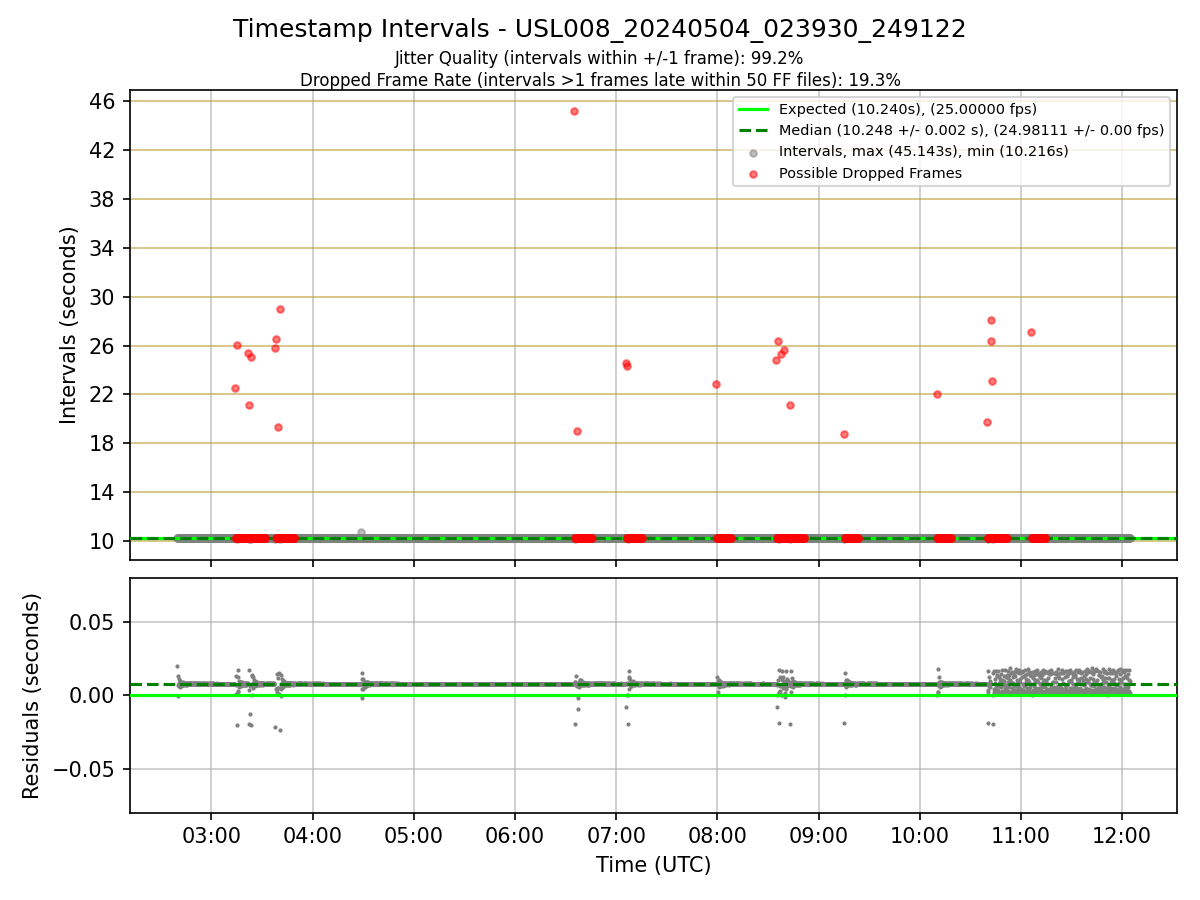Click the 12:00 tick label on time axis
This screenshot has width=1200, height=900.
[1122, 834]
